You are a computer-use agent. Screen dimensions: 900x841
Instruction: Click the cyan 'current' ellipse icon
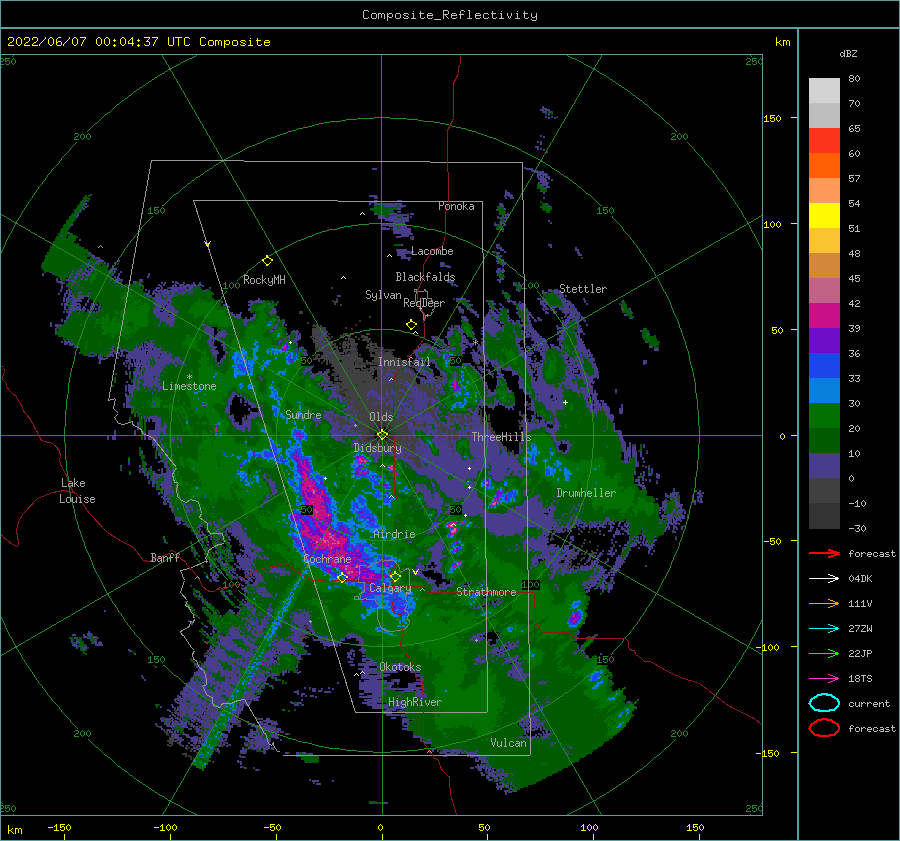[x=824, y=703]
